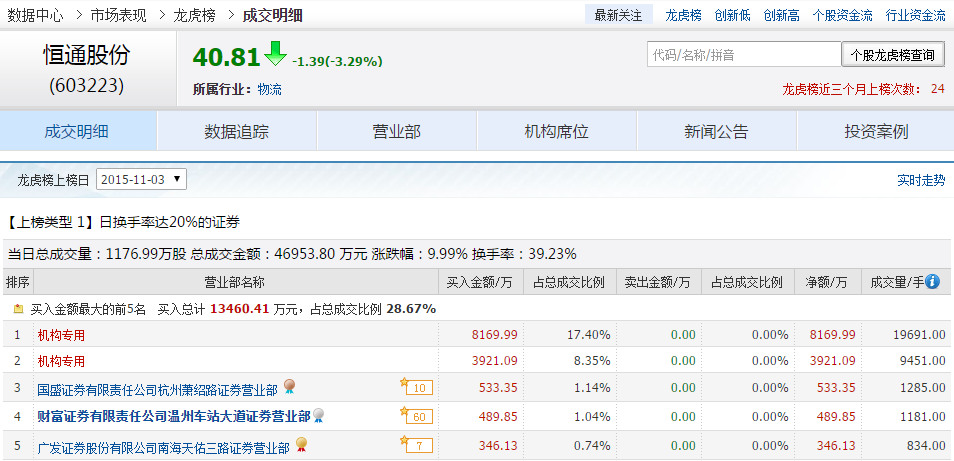954x461 pixels.
Task: Open the 龙虎榜上榜日 date dropdown
Action: 141,180
